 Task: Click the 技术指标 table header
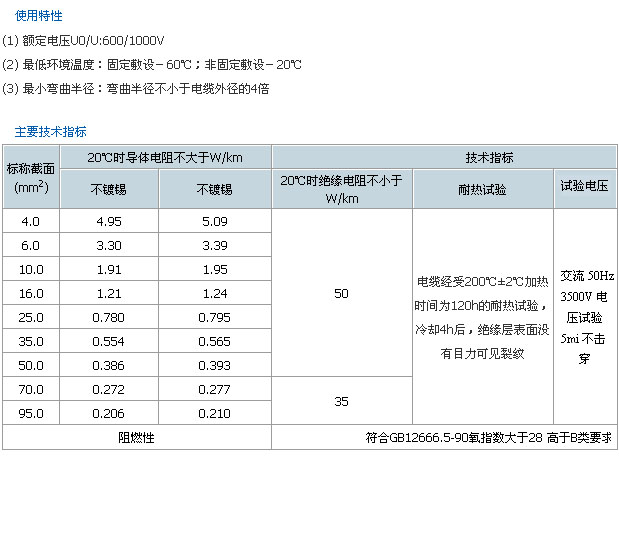(x=489, y=158)
